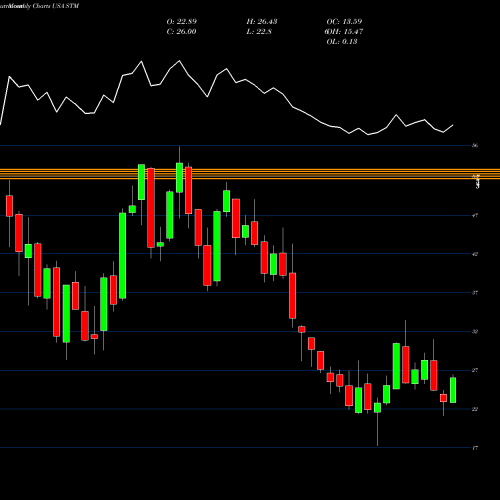This screenshot has height=500, width=500.
Task: Click the white indicator line's final point
Action: tap(453, 125)
